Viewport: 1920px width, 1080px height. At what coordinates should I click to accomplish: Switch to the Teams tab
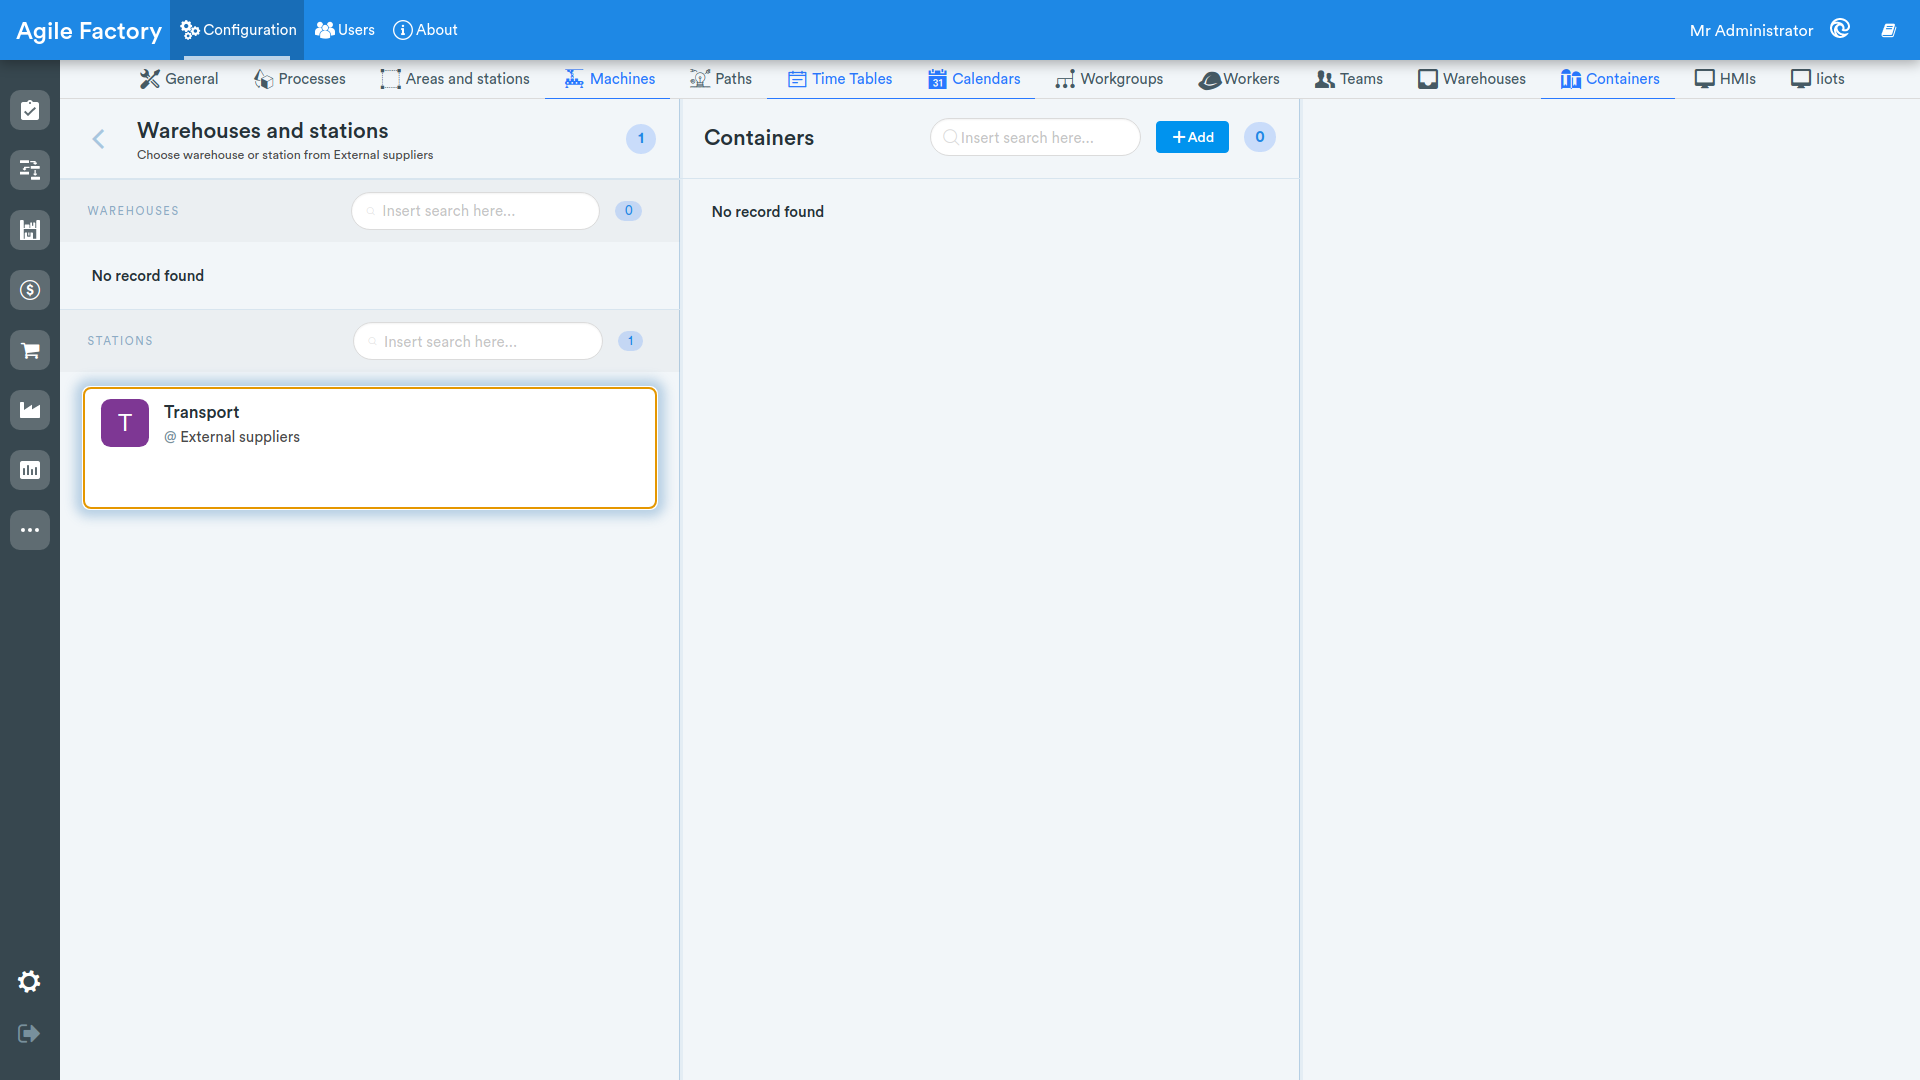1349,79
